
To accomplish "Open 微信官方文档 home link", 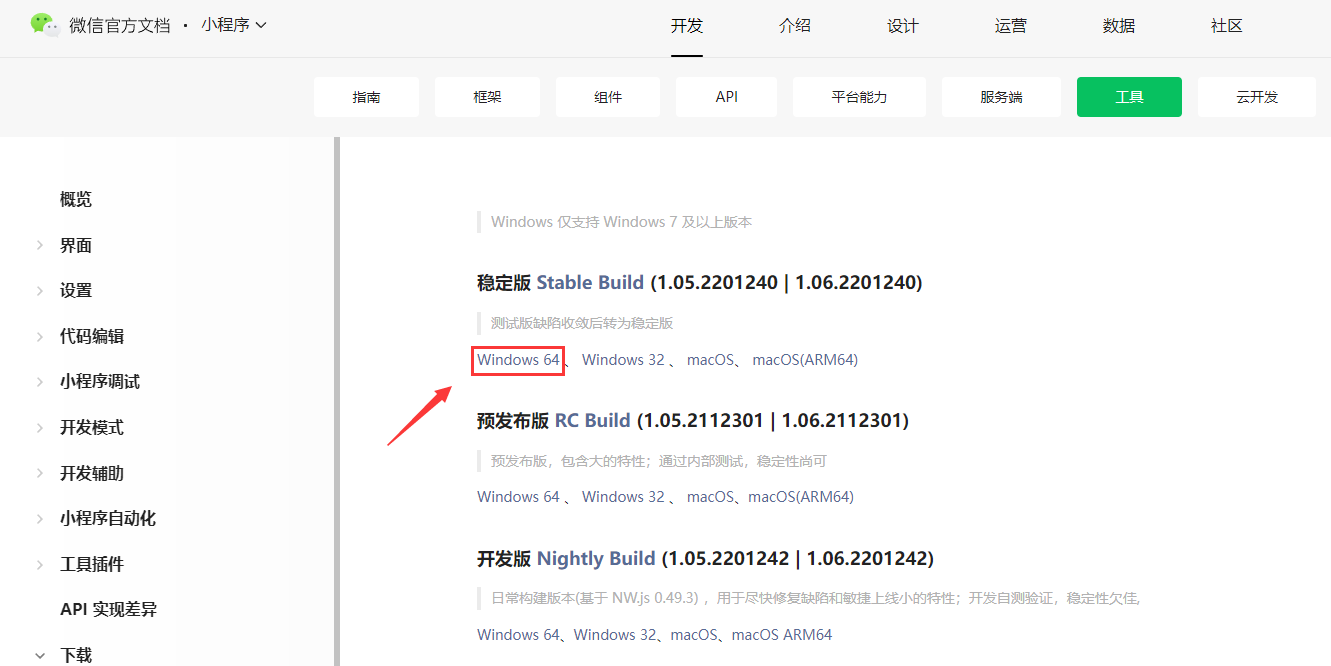I will tap(120, 26).
